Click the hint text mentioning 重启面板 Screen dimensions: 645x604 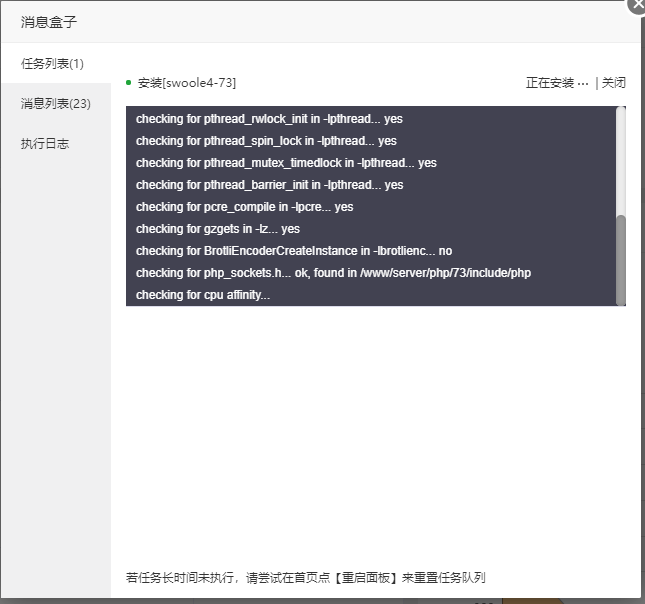pos(305,578)
